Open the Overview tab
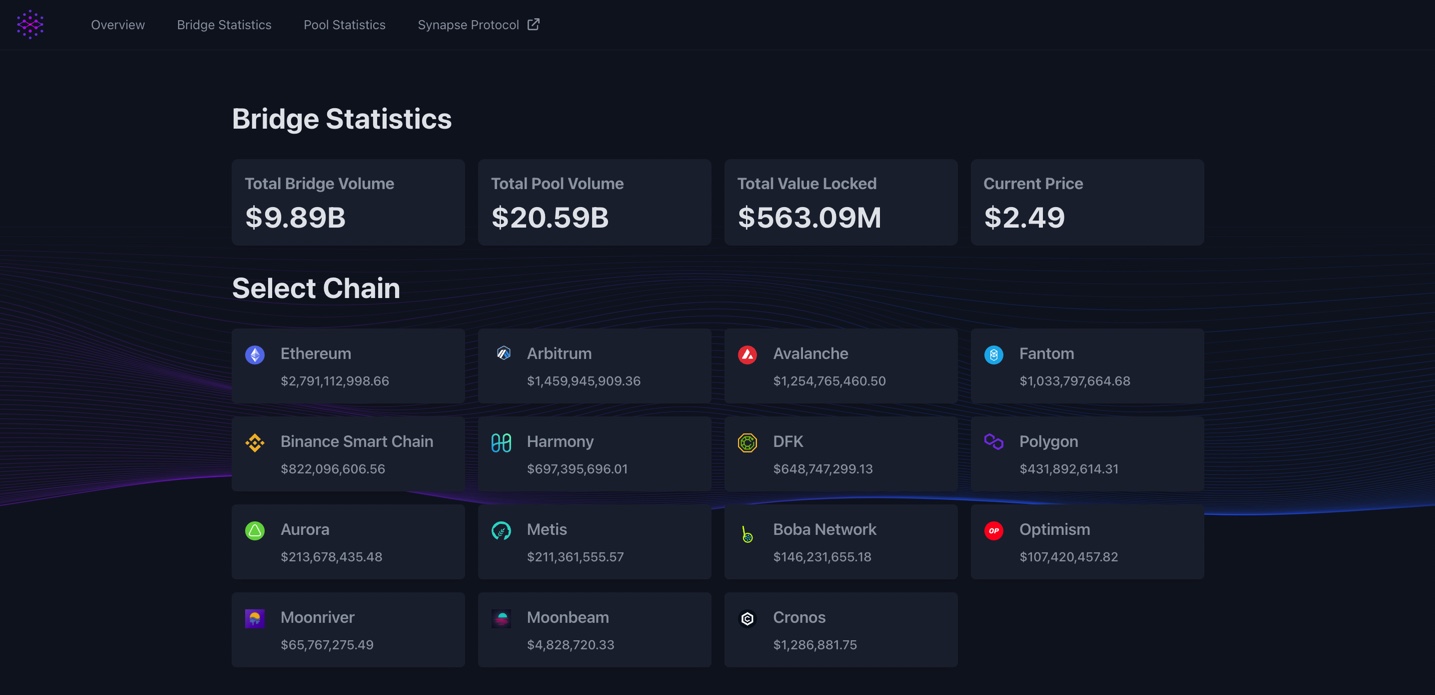Viewport: 1435px width, 695px height. [x=118, y=25]
